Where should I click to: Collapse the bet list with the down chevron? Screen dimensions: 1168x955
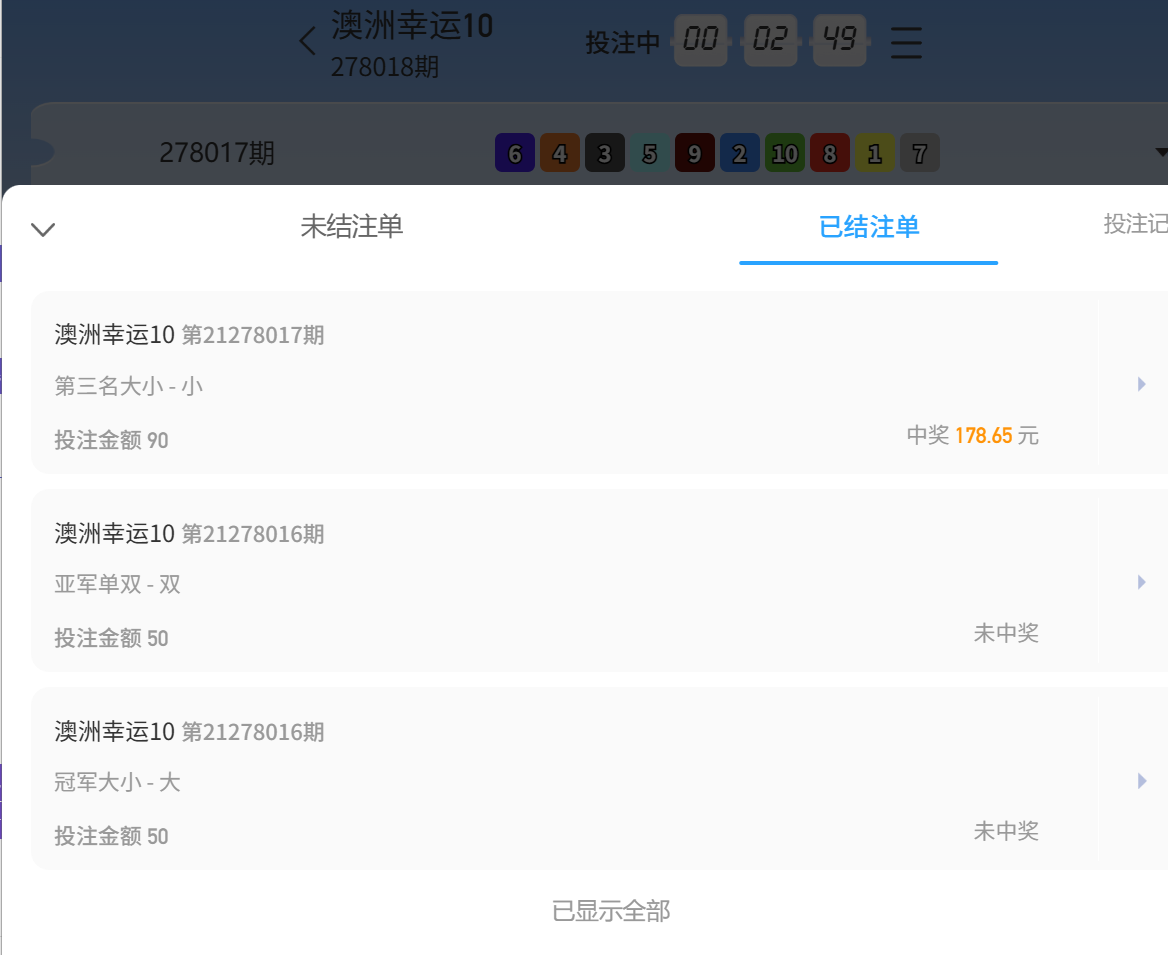pos(43,229)
